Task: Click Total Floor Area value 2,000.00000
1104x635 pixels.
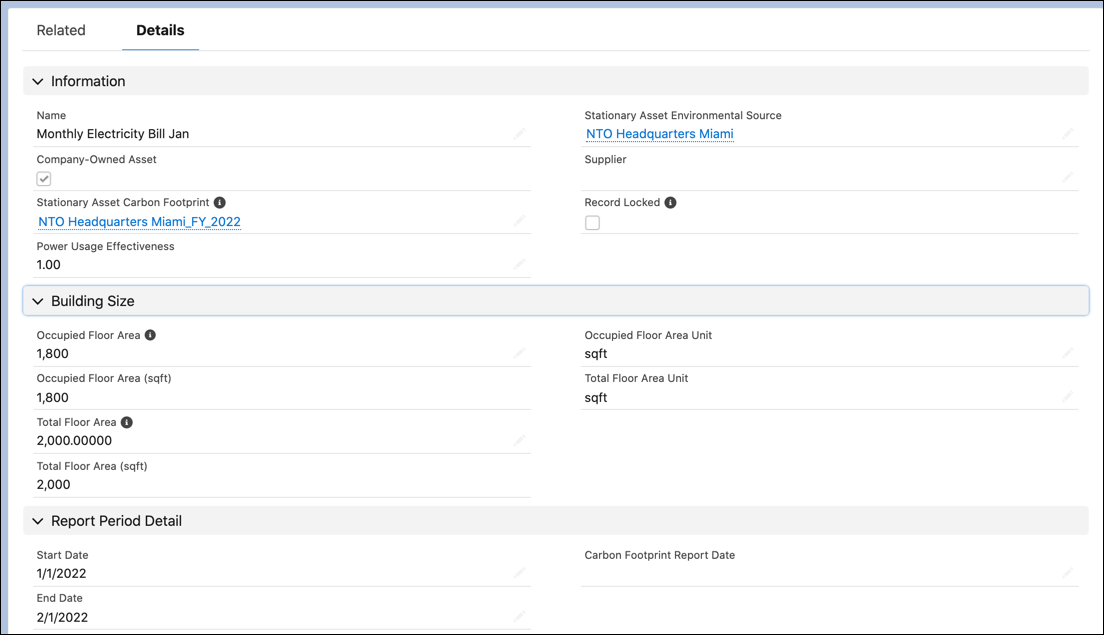Action: tap(74, 441)
